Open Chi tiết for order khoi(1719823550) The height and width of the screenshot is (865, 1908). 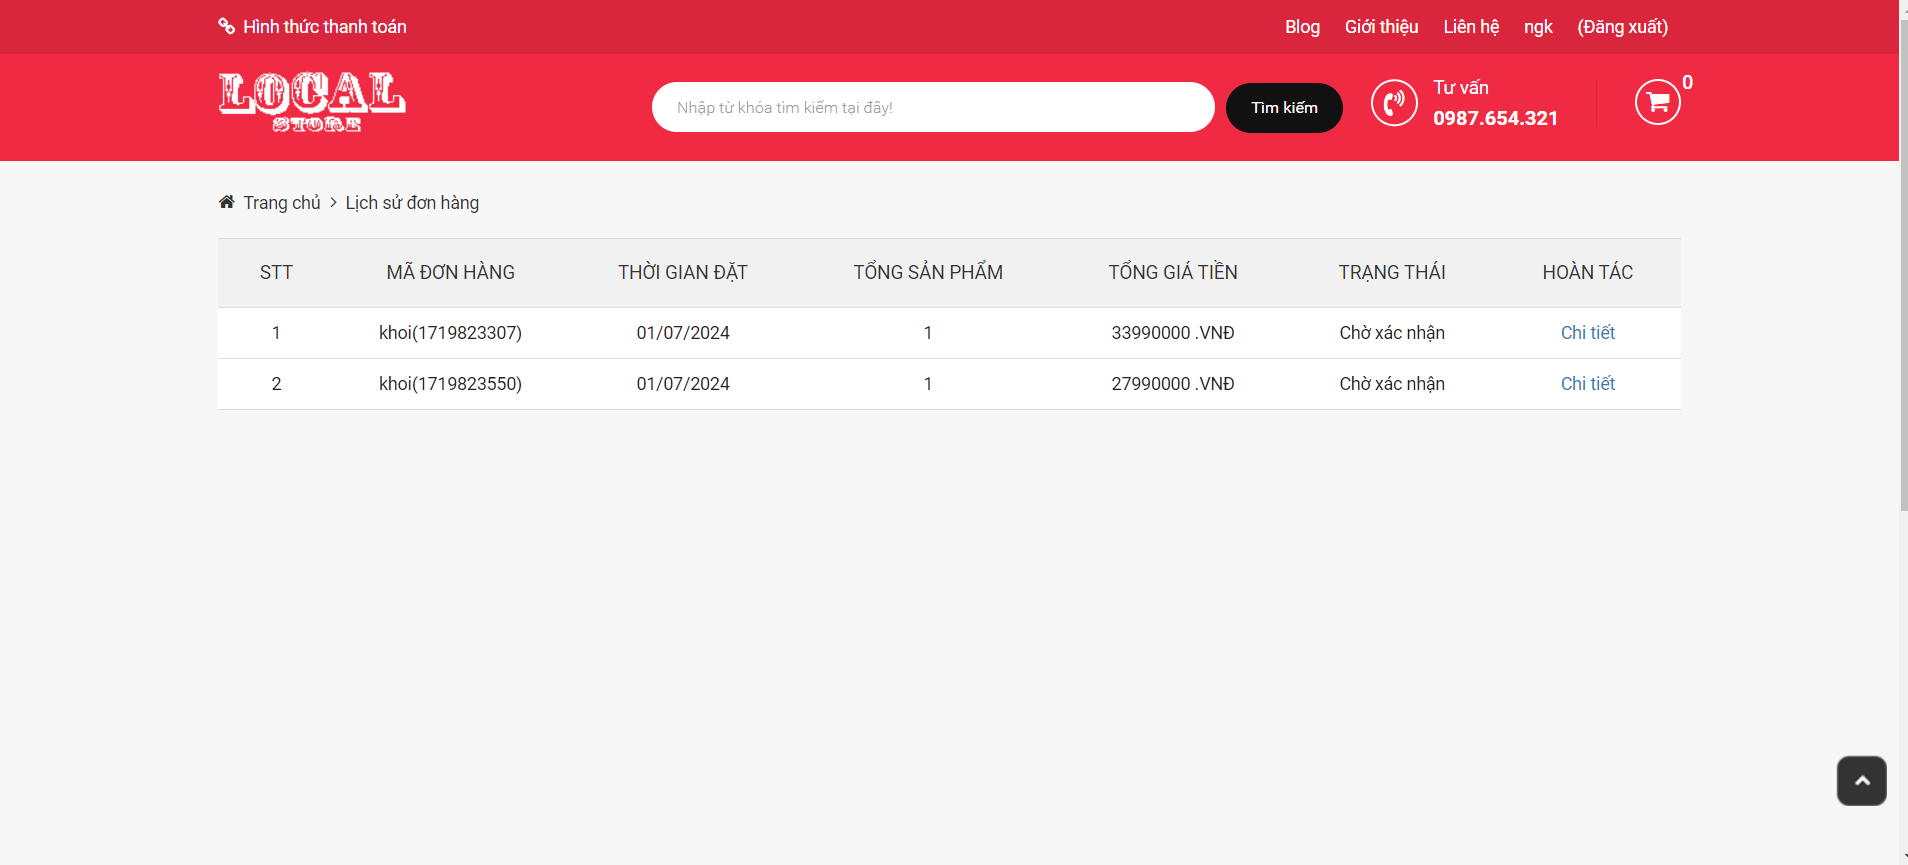coord(1587,384)
